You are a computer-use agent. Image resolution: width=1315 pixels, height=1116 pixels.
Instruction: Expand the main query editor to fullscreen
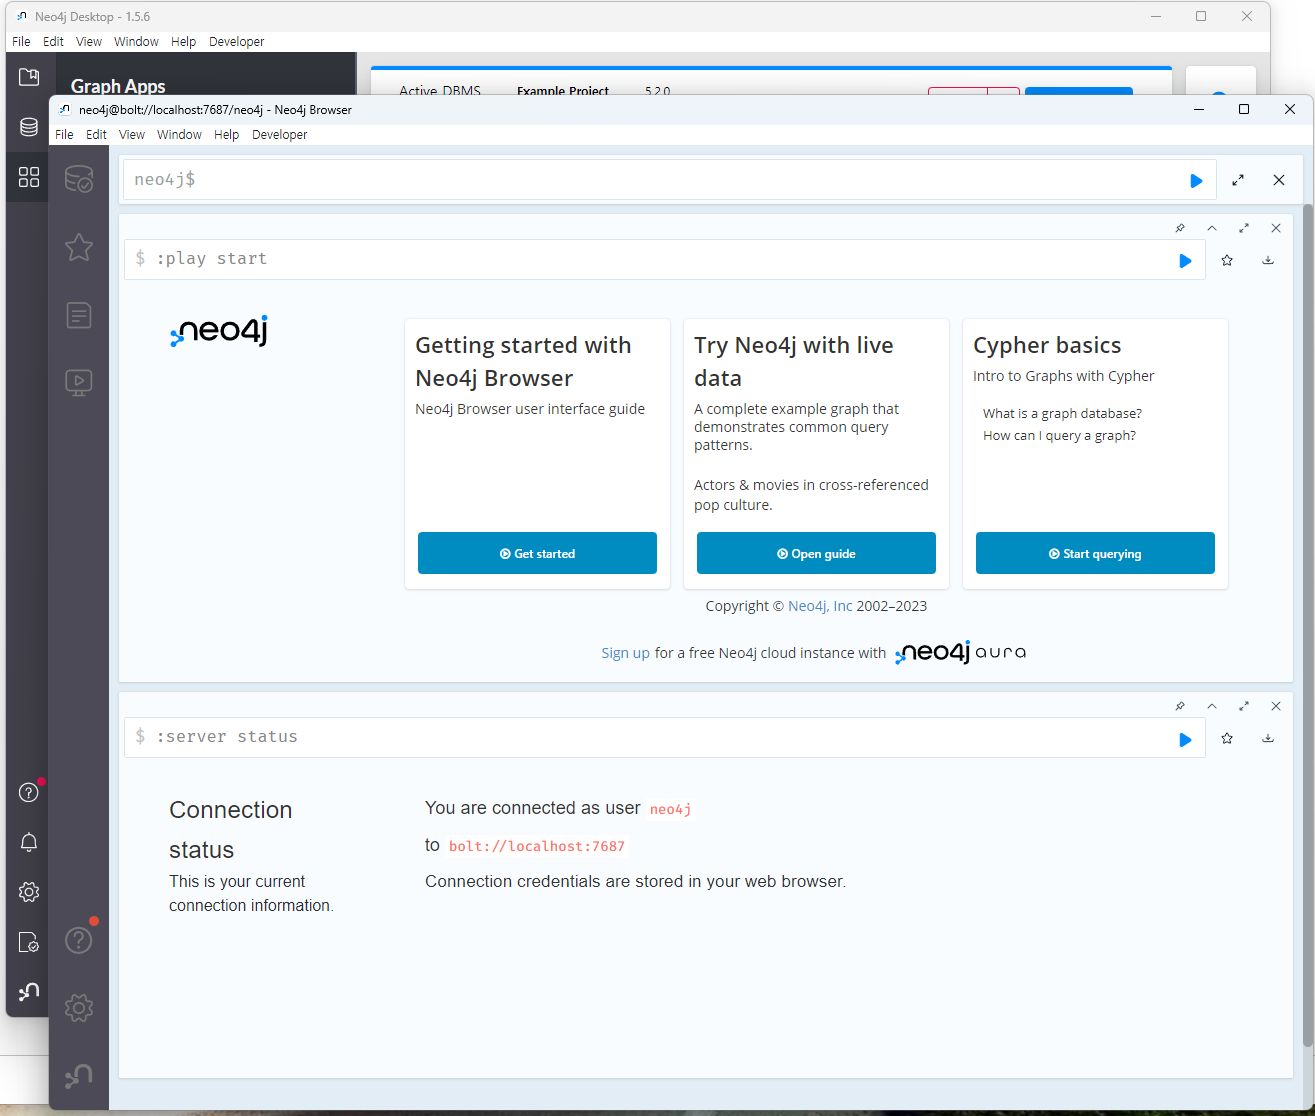pyautogui.click(x=1238, y=180)
